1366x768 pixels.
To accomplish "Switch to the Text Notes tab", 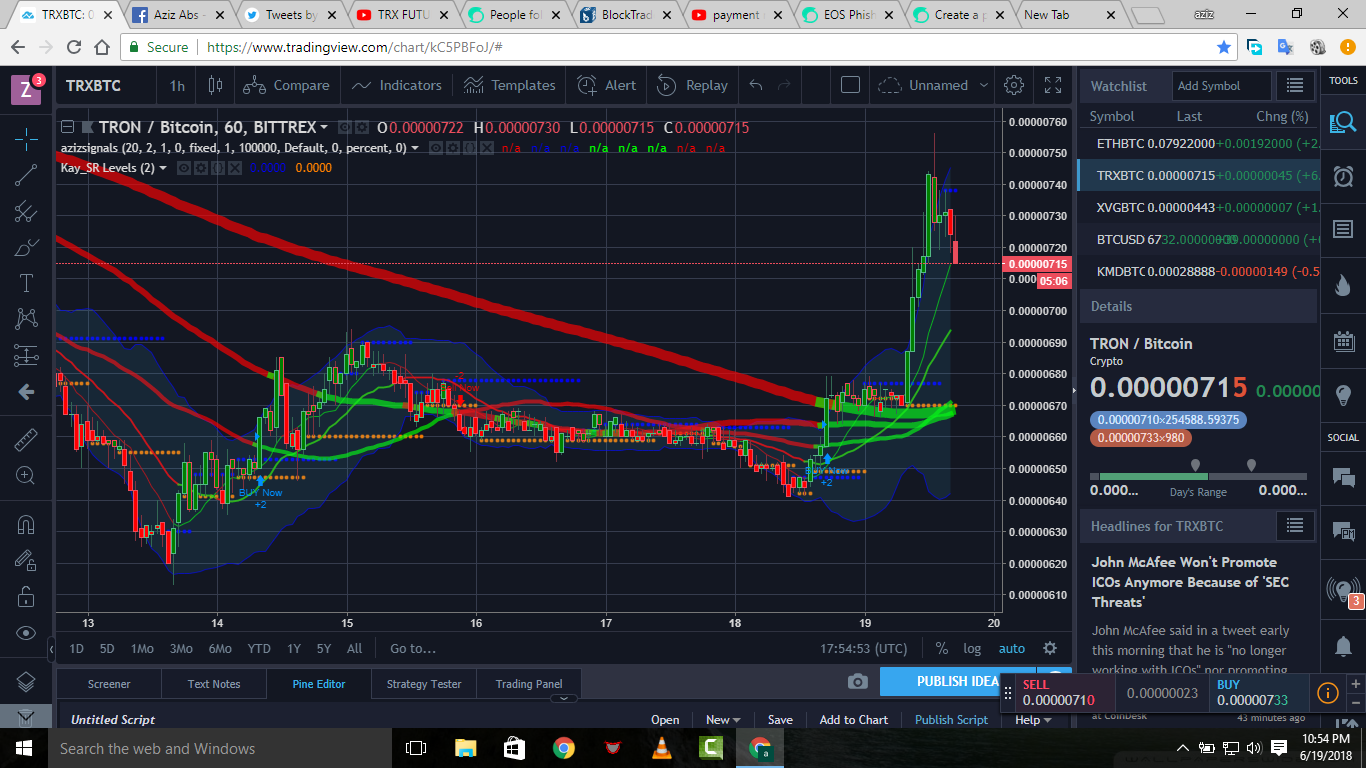I will click(214, 684).
